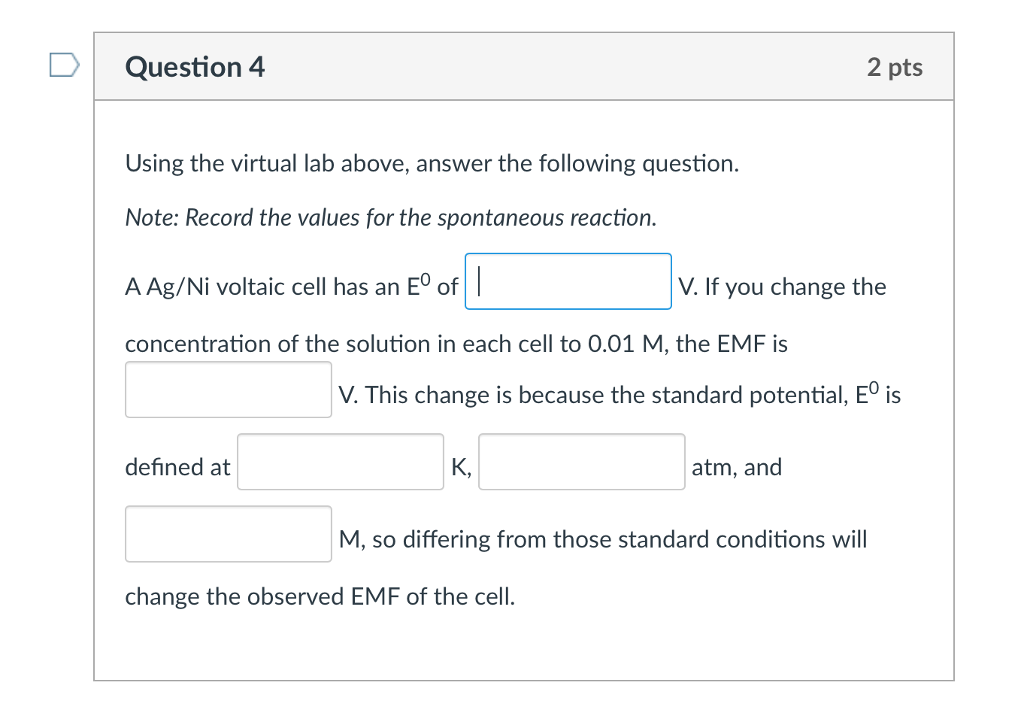Image resolution: width=1024 pixels, height=725 pixels.
Task: Click the 'Question 4' heading
Action: pos(195,67)
